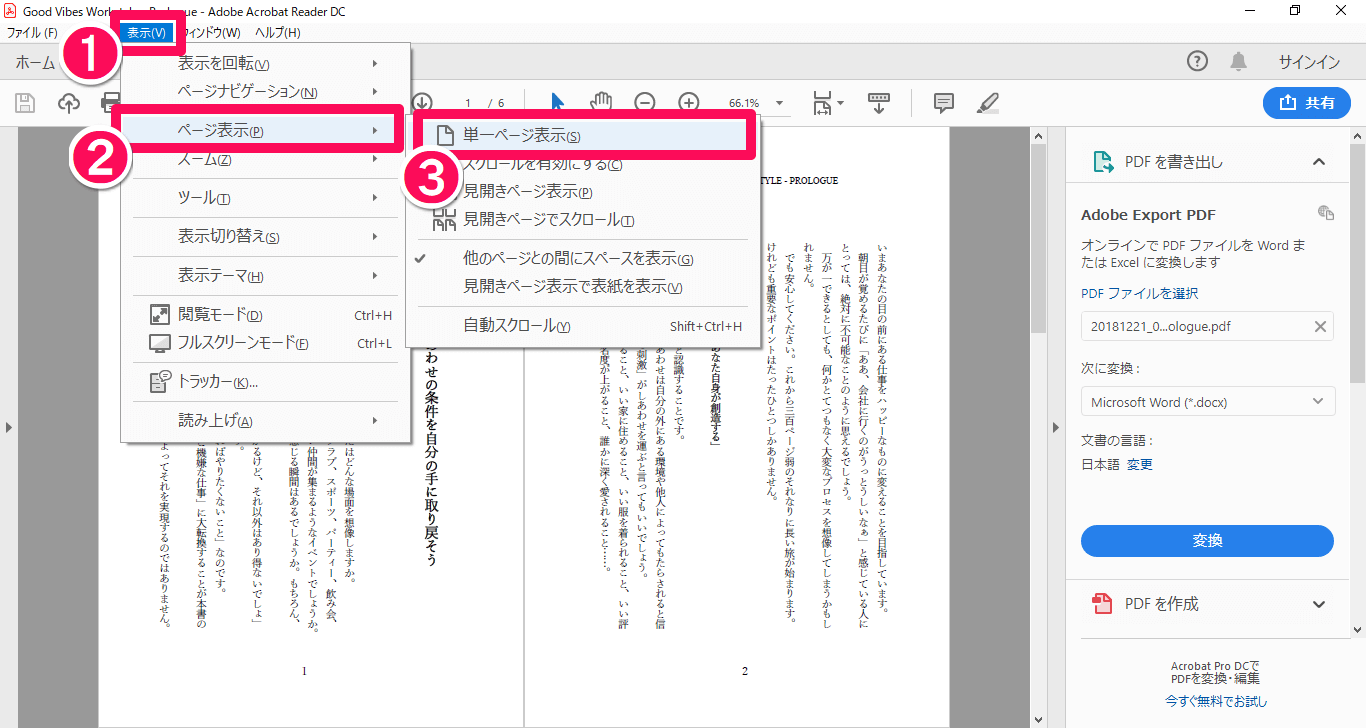Click the 66.1% zoom value field

(x=743, y=103)
